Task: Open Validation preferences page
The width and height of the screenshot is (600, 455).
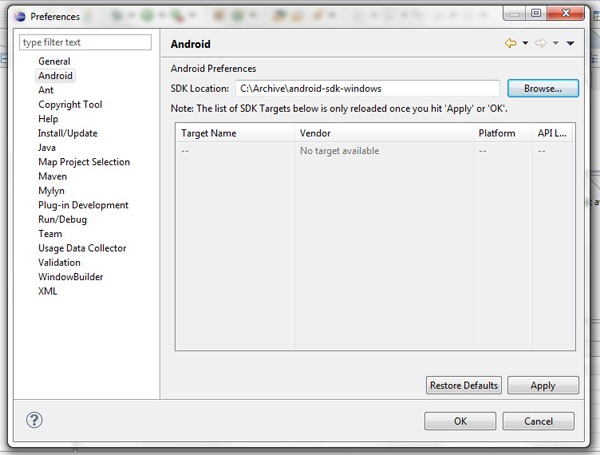Action: (x=59, y=263)
